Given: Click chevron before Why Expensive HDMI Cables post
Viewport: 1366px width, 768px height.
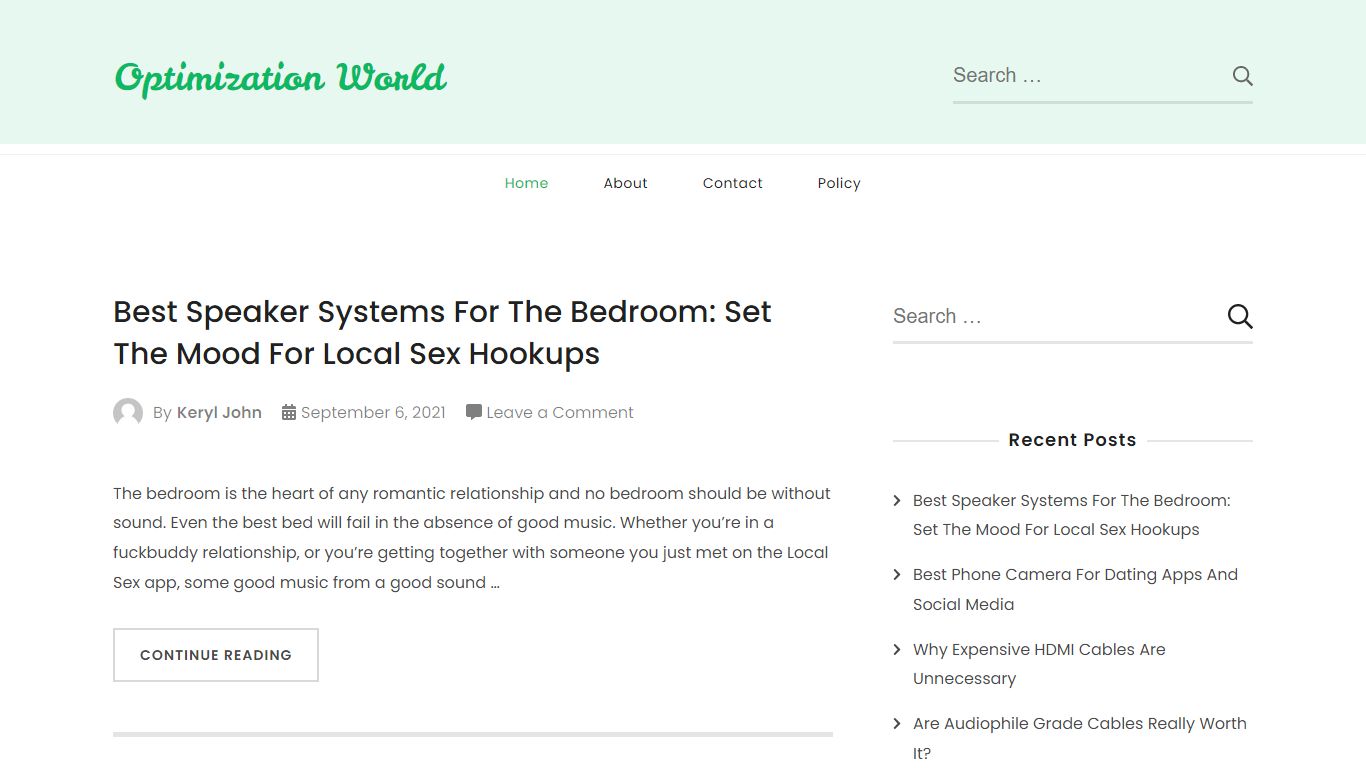Looking at the screenshot, I should pyautogui.click(x=897, y=649).
